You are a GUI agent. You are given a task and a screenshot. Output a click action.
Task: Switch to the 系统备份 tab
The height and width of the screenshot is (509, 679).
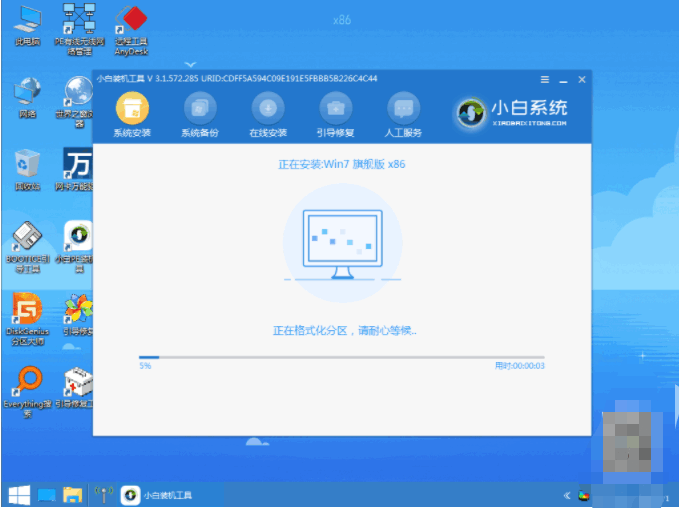[200, 115]
